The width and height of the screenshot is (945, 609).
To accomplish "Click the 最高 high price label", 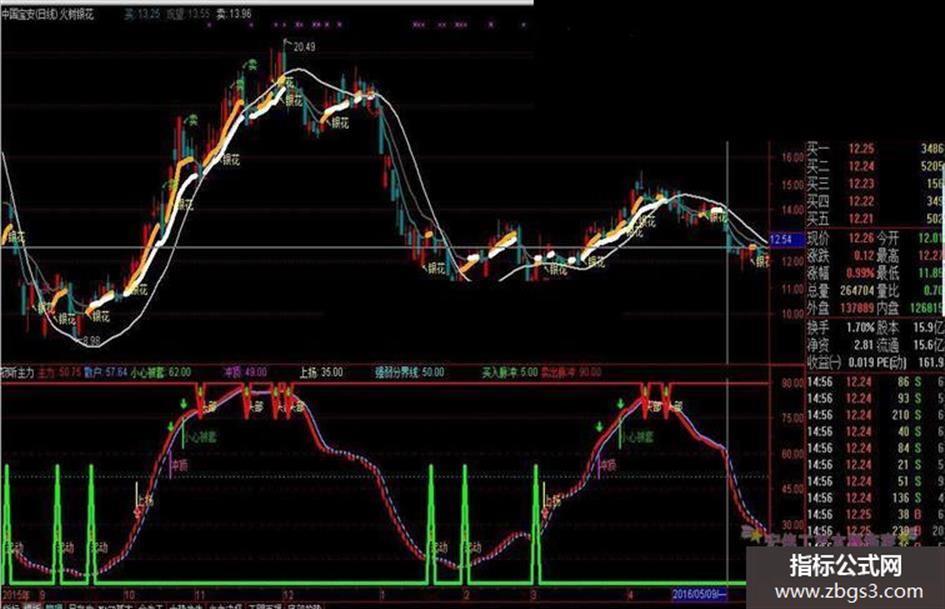I will point(888,256).
